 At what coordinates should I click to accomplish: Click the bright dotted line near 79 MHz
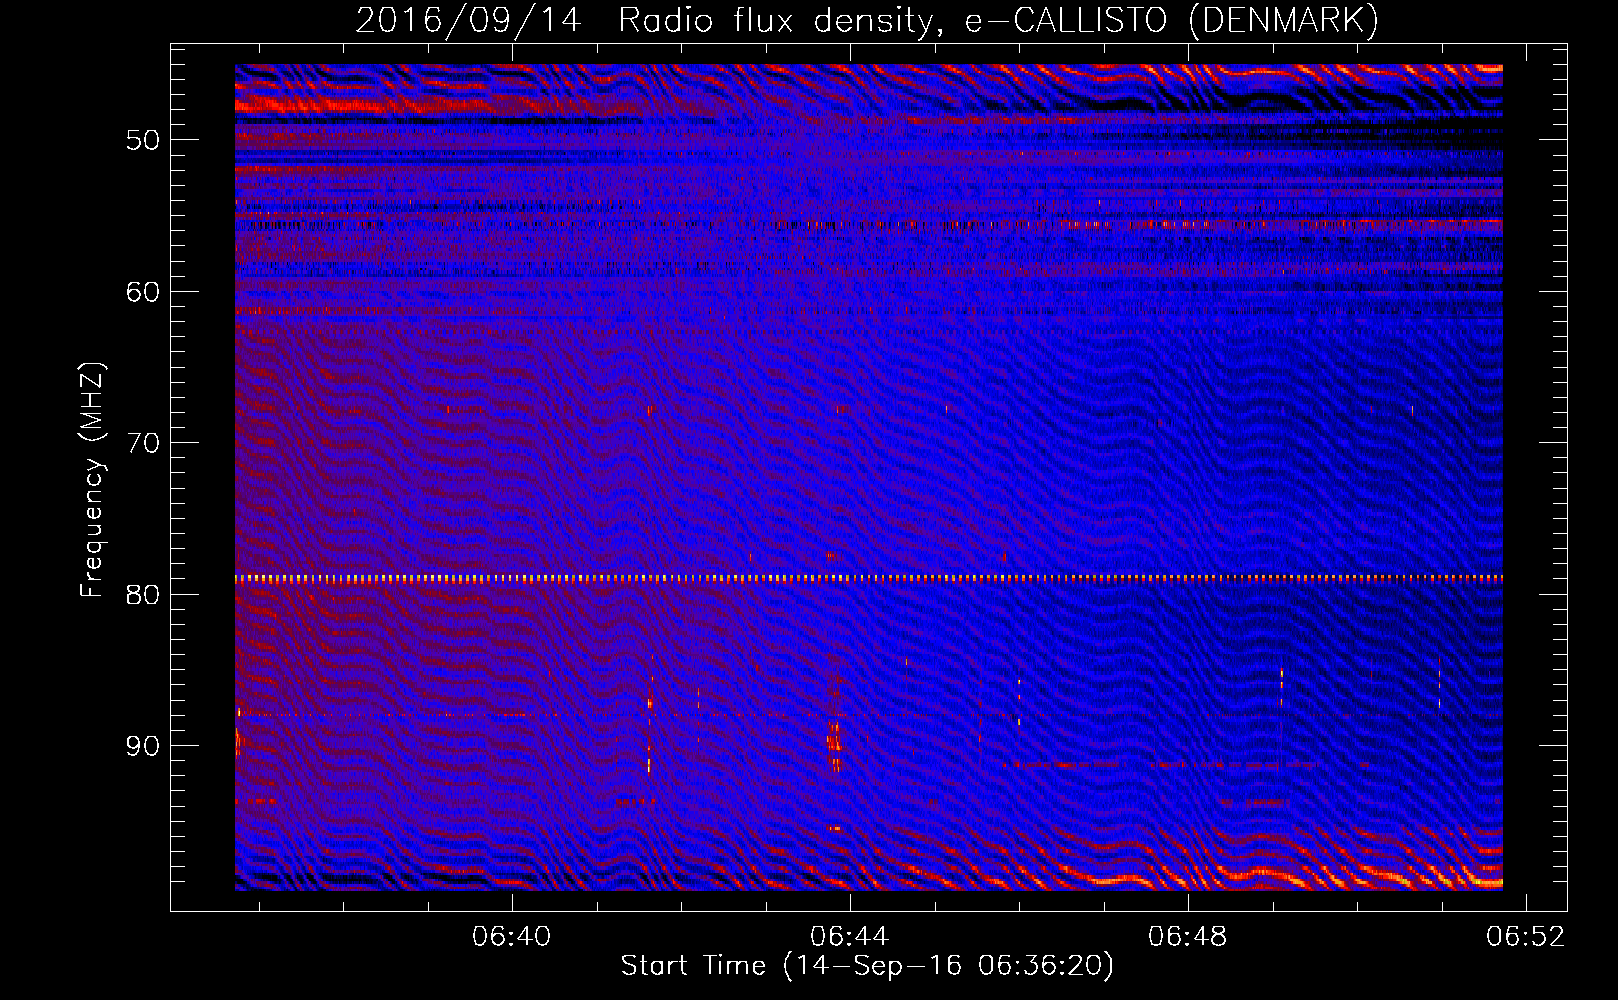869,578
